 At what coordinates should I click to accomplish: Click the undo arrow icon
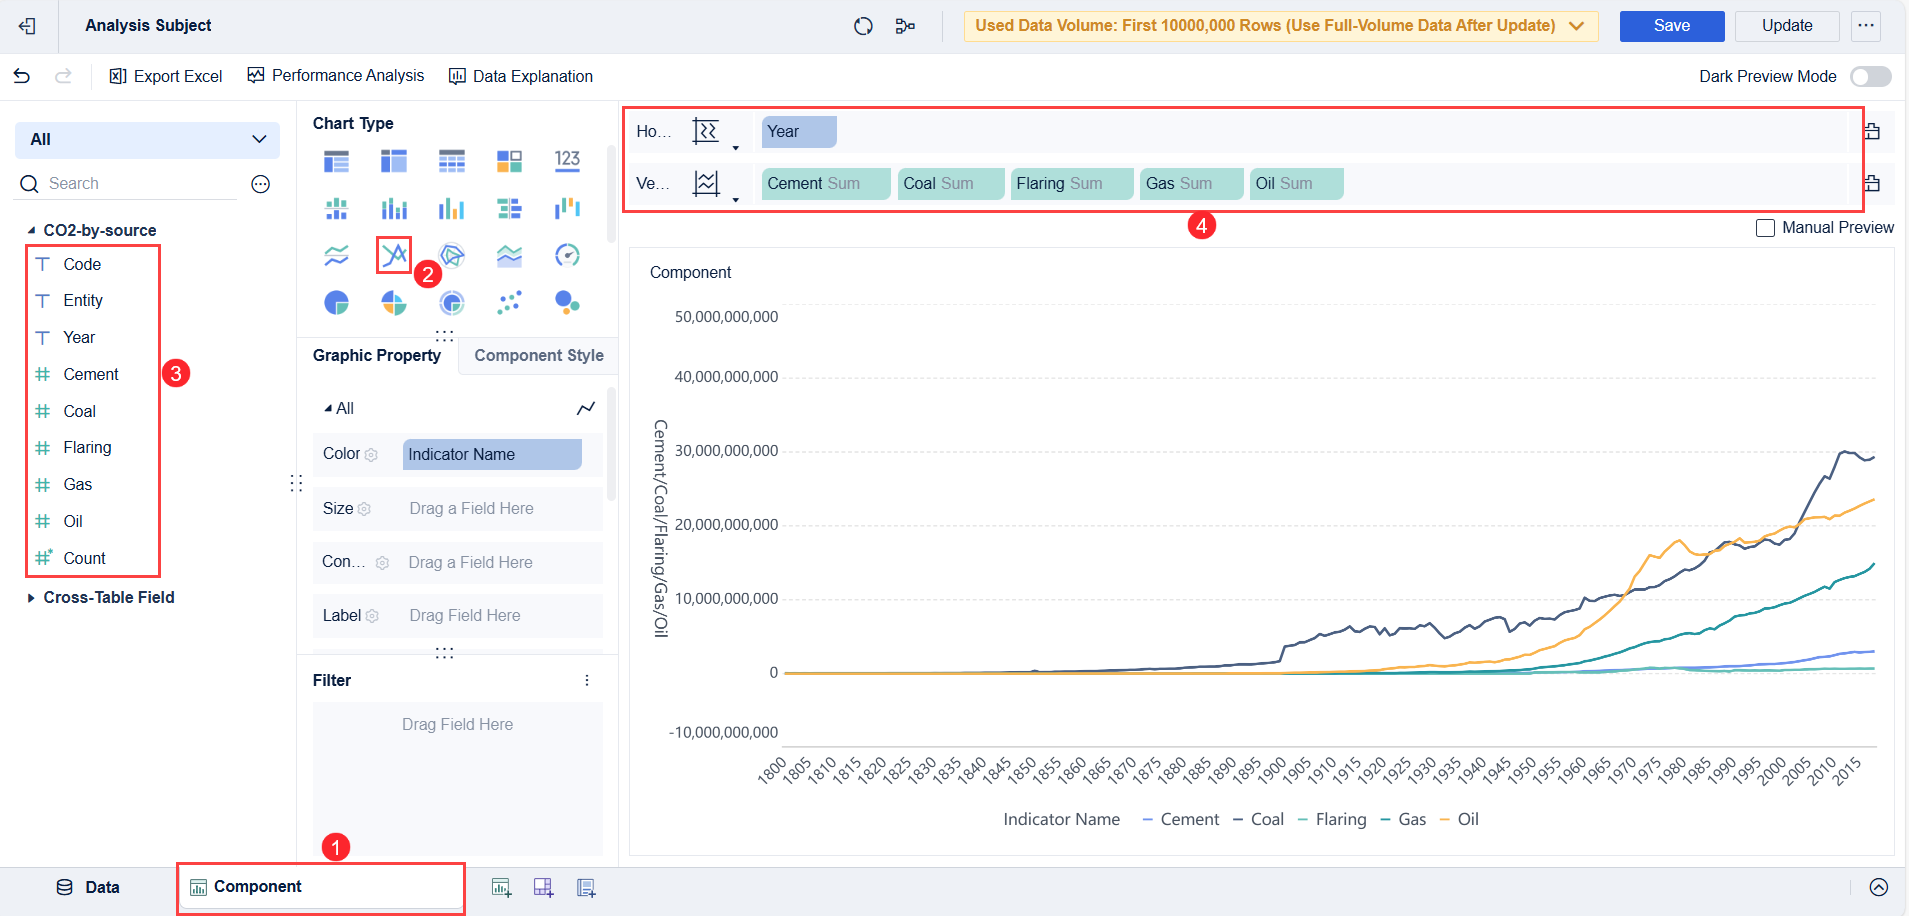tap(22, 76)
